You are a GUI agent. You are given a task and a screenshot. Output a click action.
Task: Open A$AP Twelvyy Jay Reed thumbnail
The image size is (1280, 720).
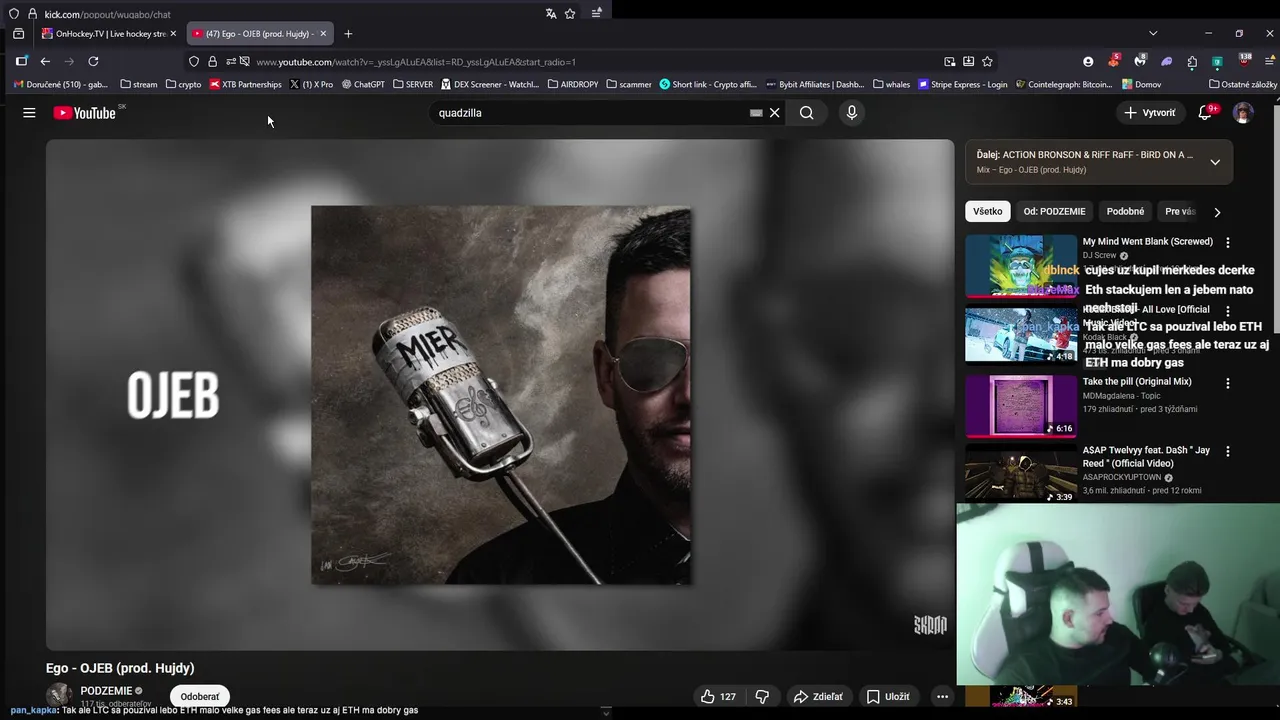(x=1021, y=474)
